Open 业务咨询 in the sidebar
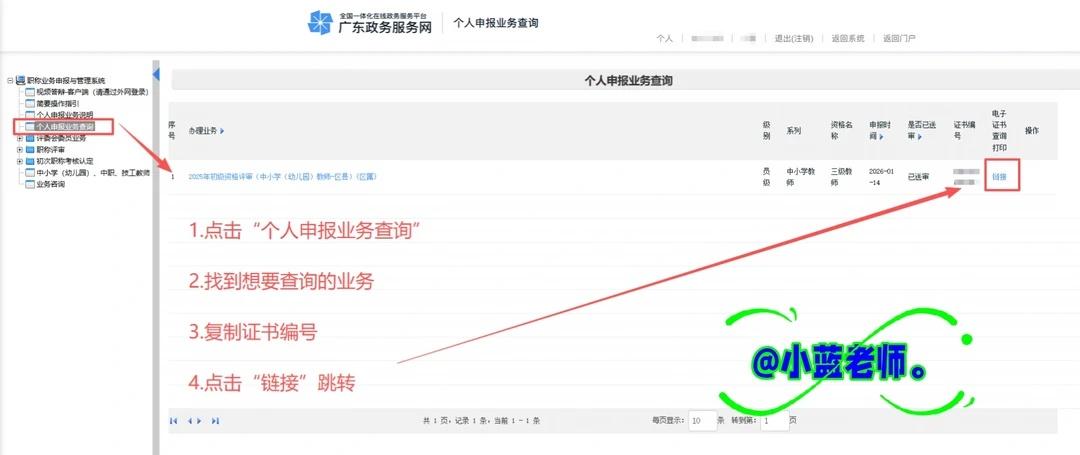 pyautogui.click(x=50, y=185)
